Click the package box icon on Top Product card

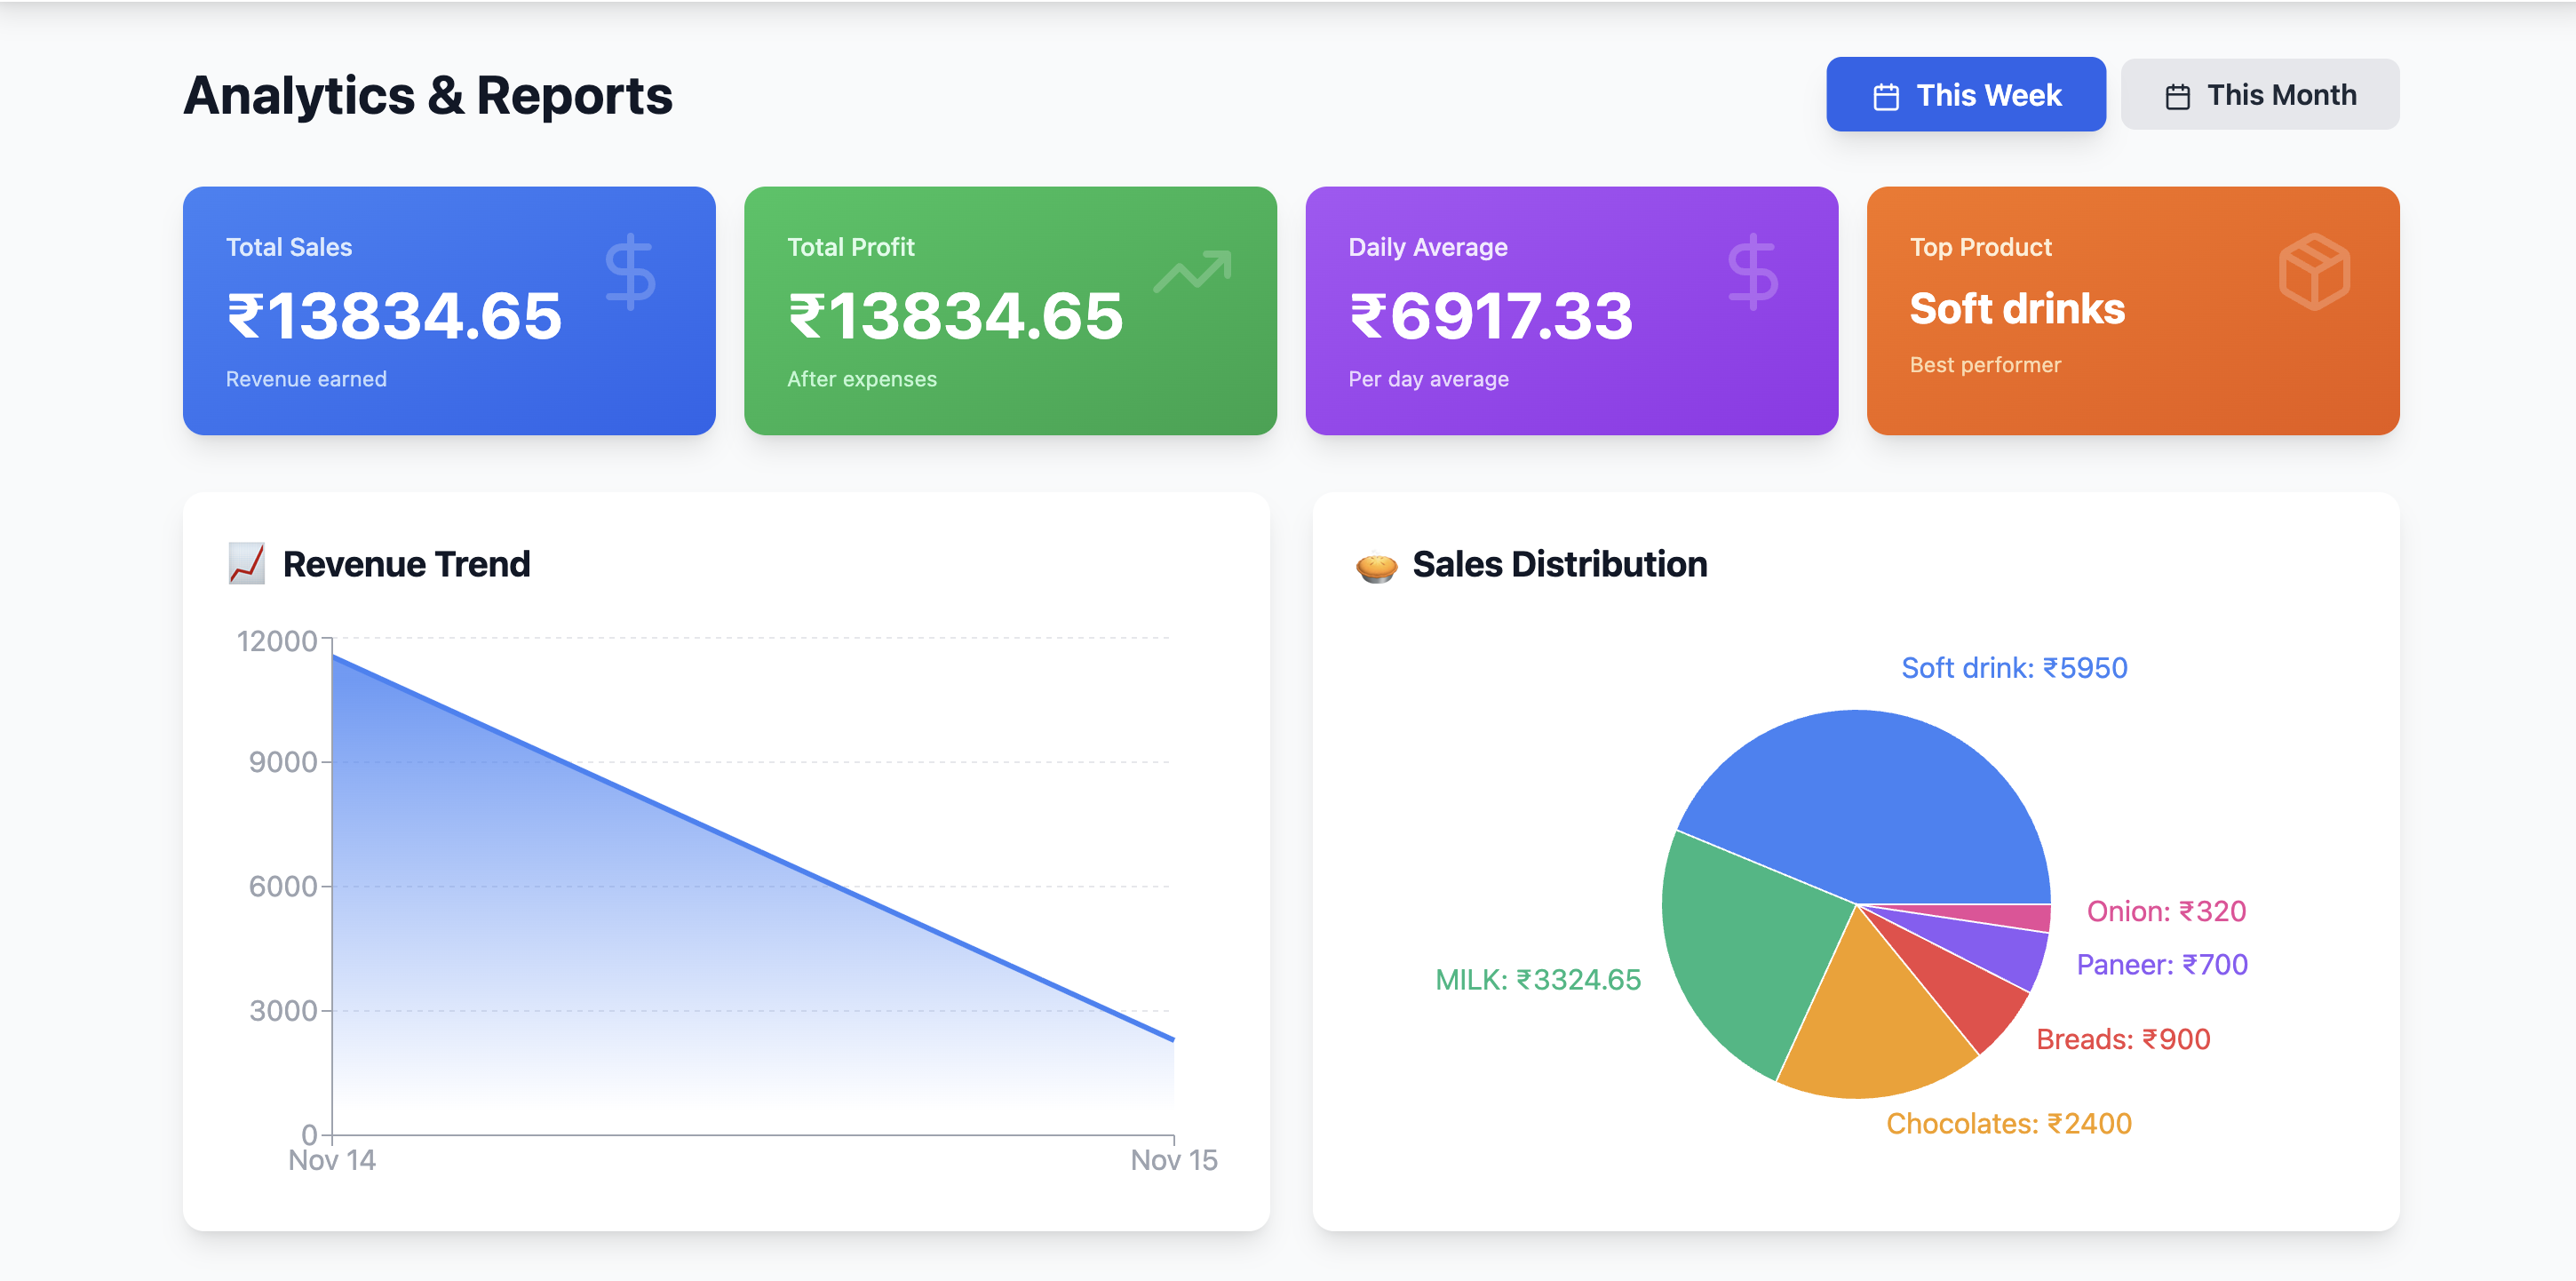[x=2314, y=271]
